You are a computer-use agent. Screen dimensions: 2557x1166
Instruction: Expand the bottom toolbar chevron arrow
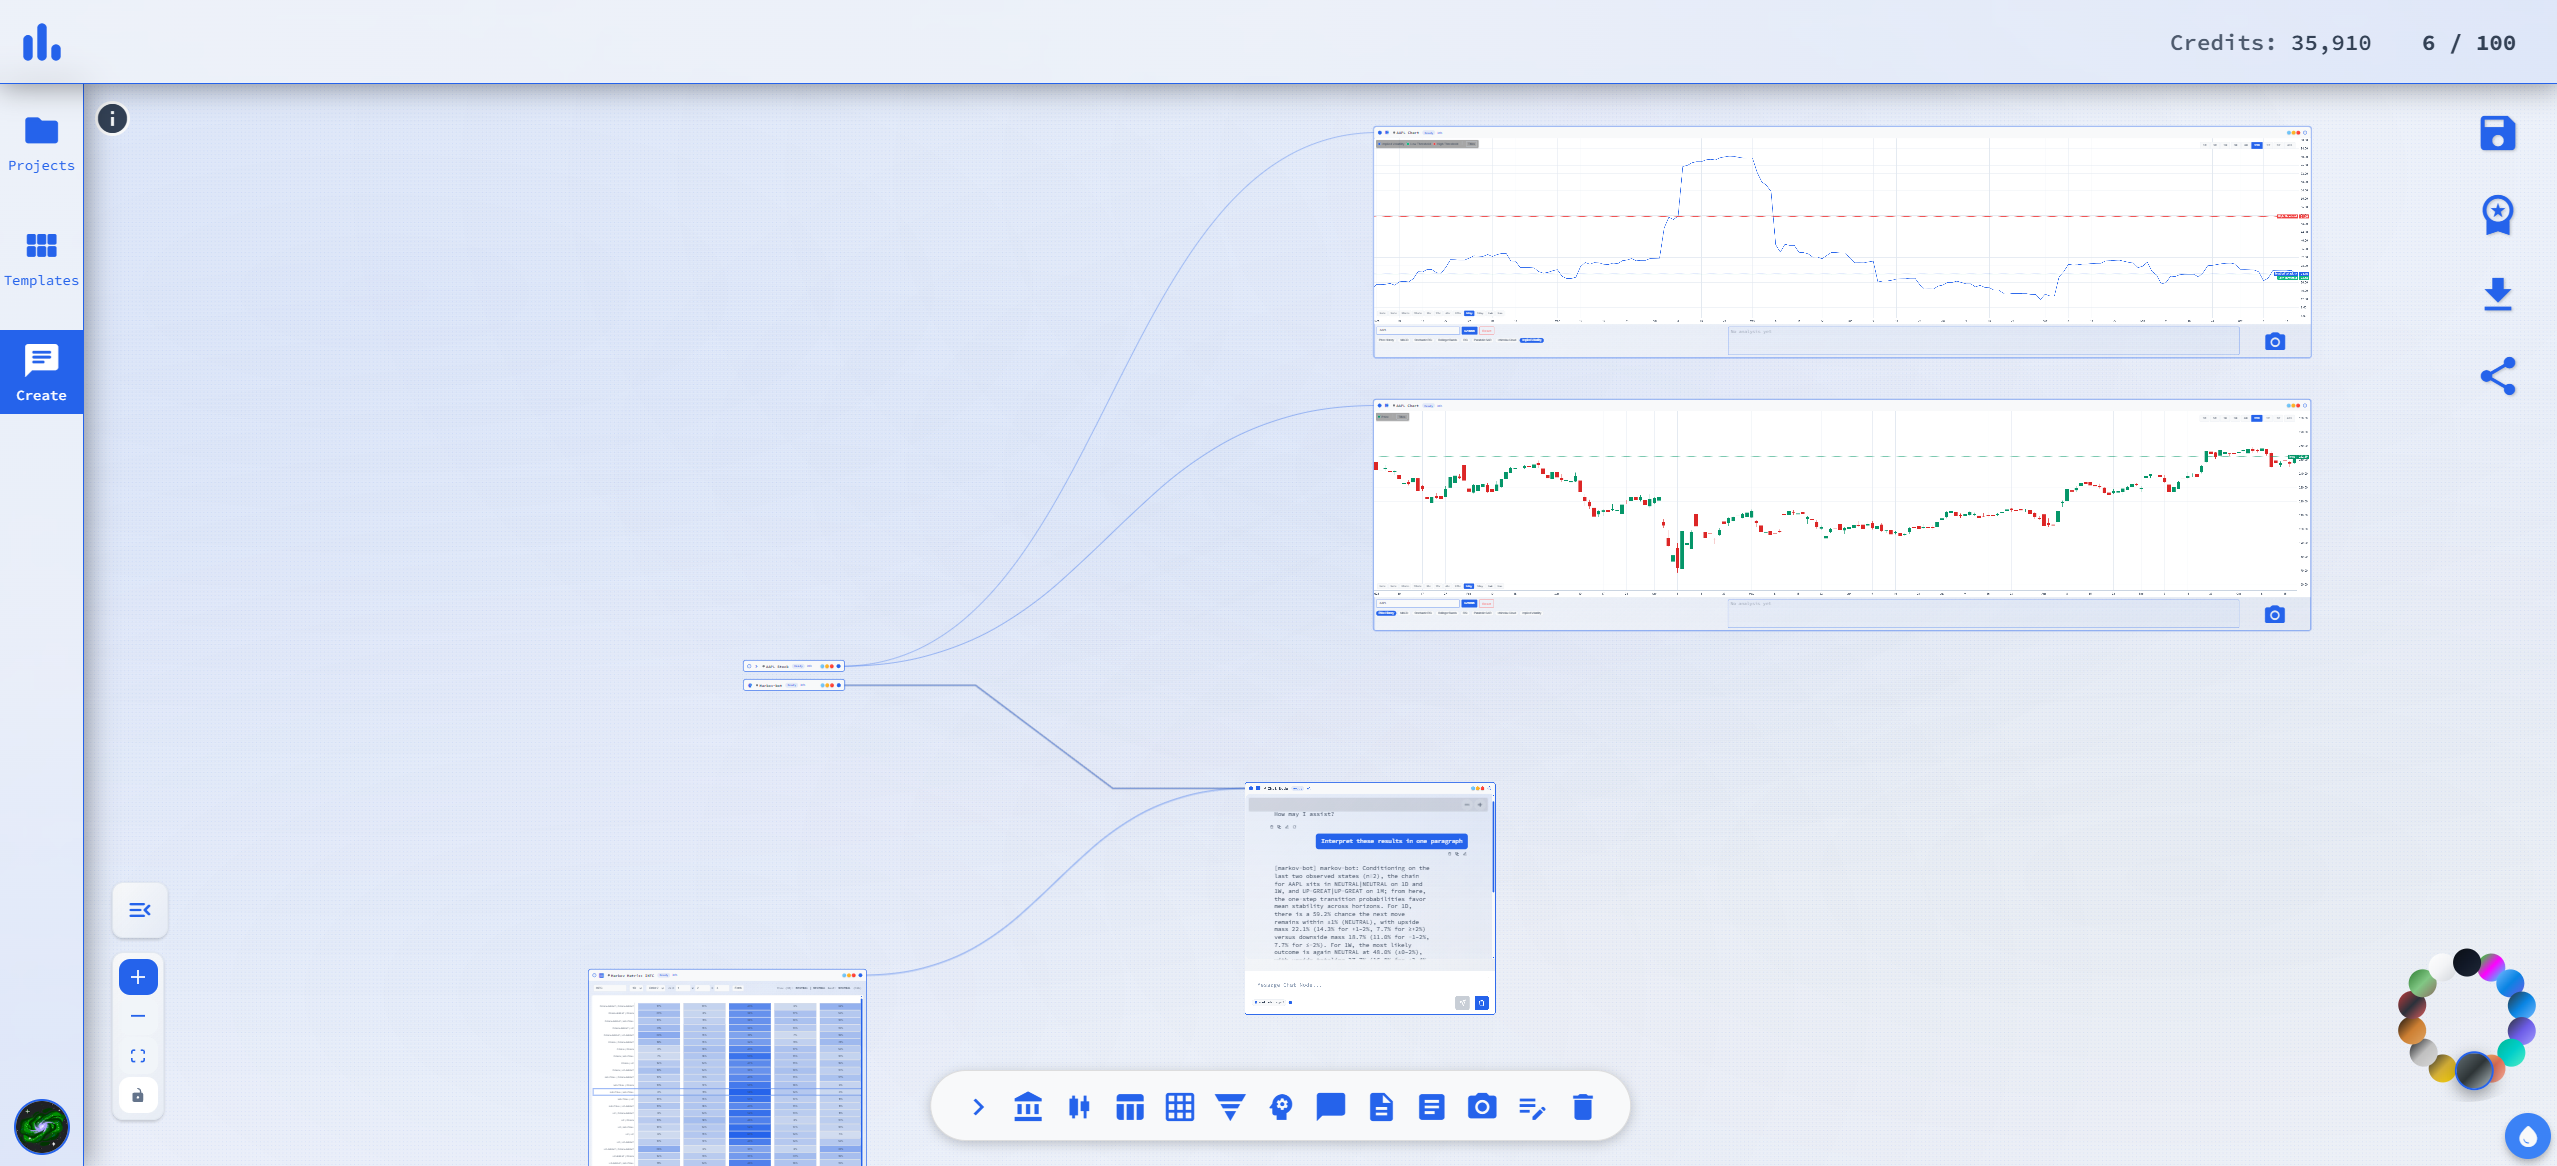(x=978, y=1107)
